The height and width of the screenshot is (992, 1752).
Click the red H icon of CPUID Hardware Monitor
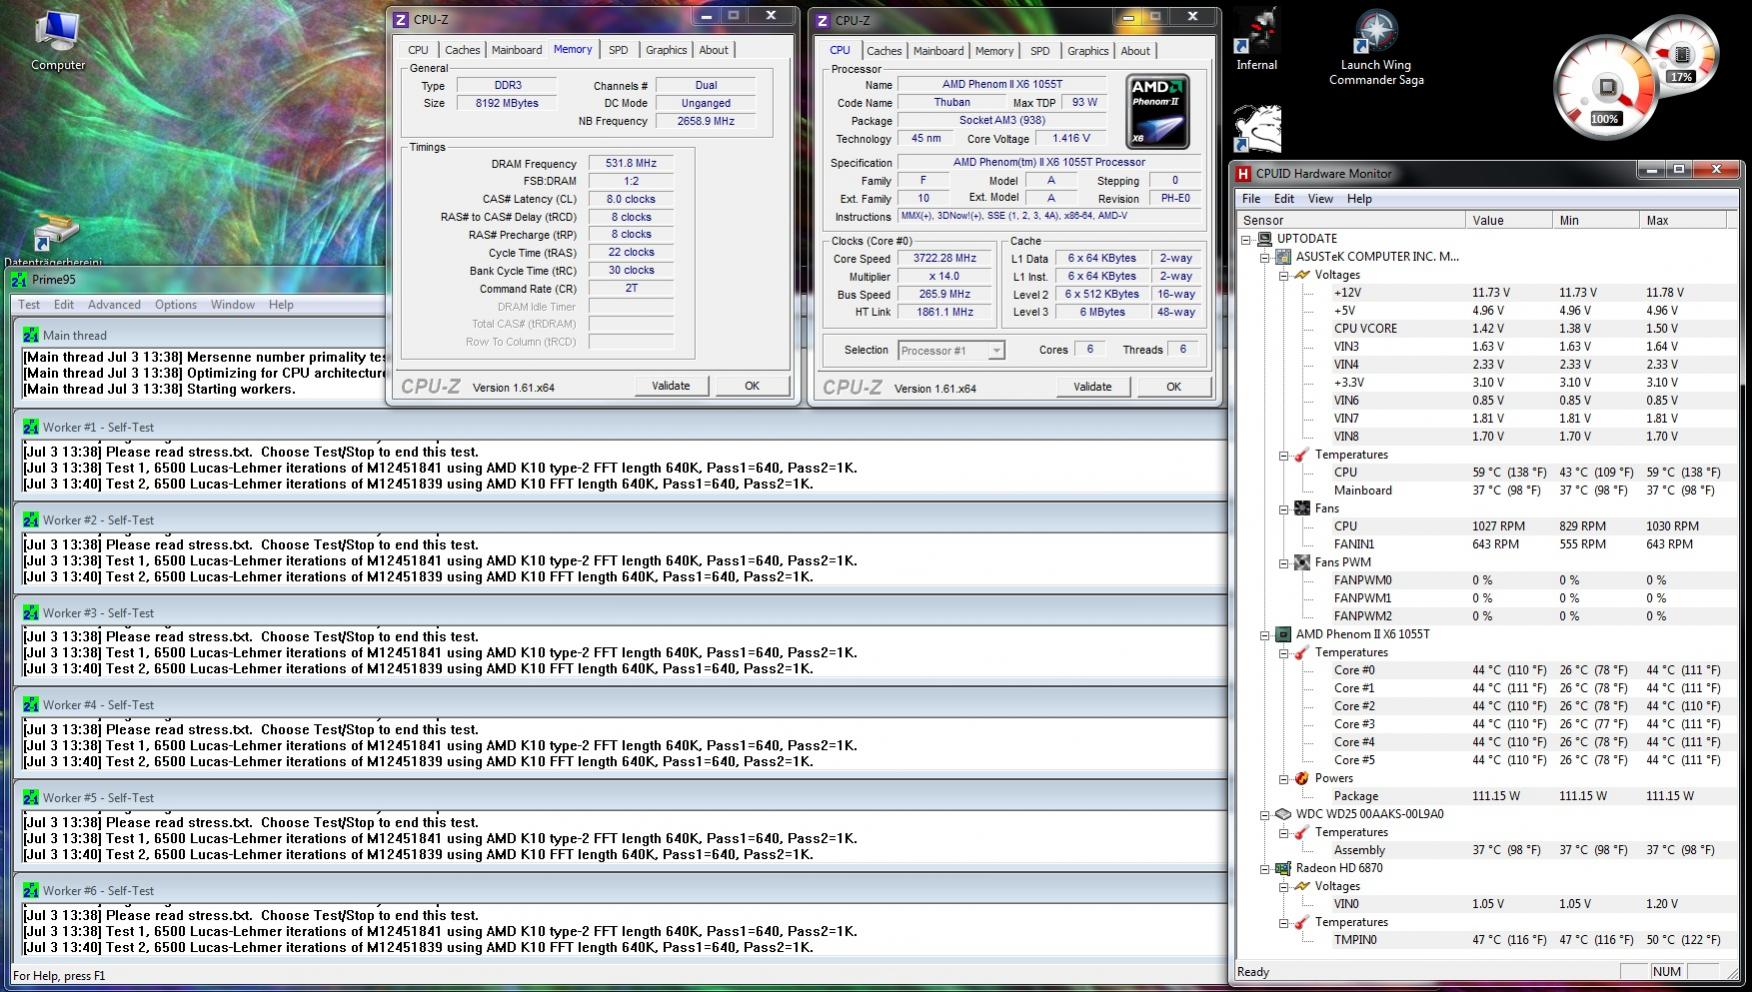click(x=1244, y=173)
